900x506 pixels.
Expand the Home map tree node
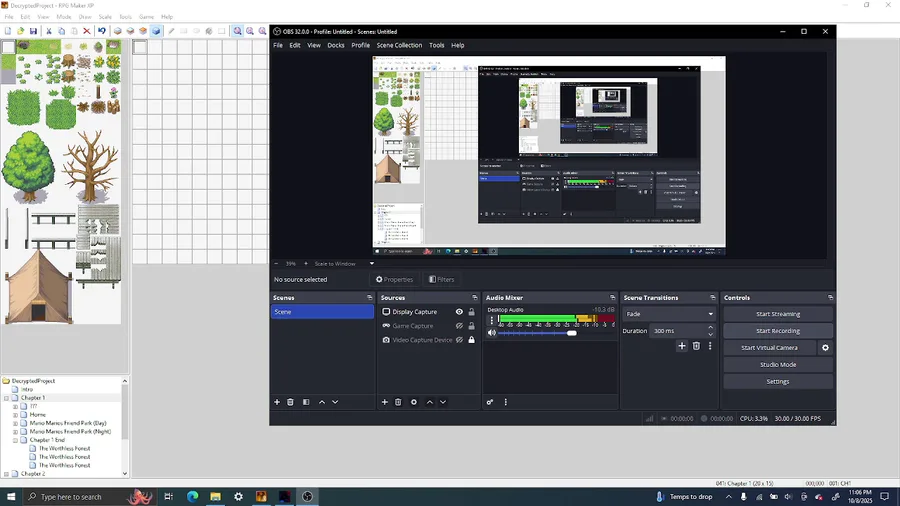click(x=15, y=414)
